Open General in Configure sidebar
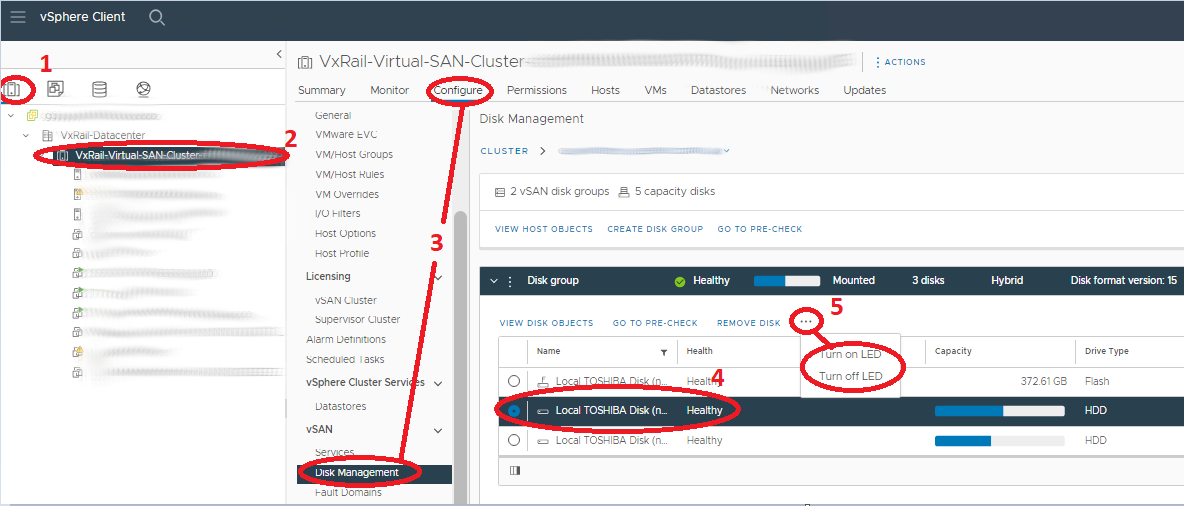 (x=333, y=116)
